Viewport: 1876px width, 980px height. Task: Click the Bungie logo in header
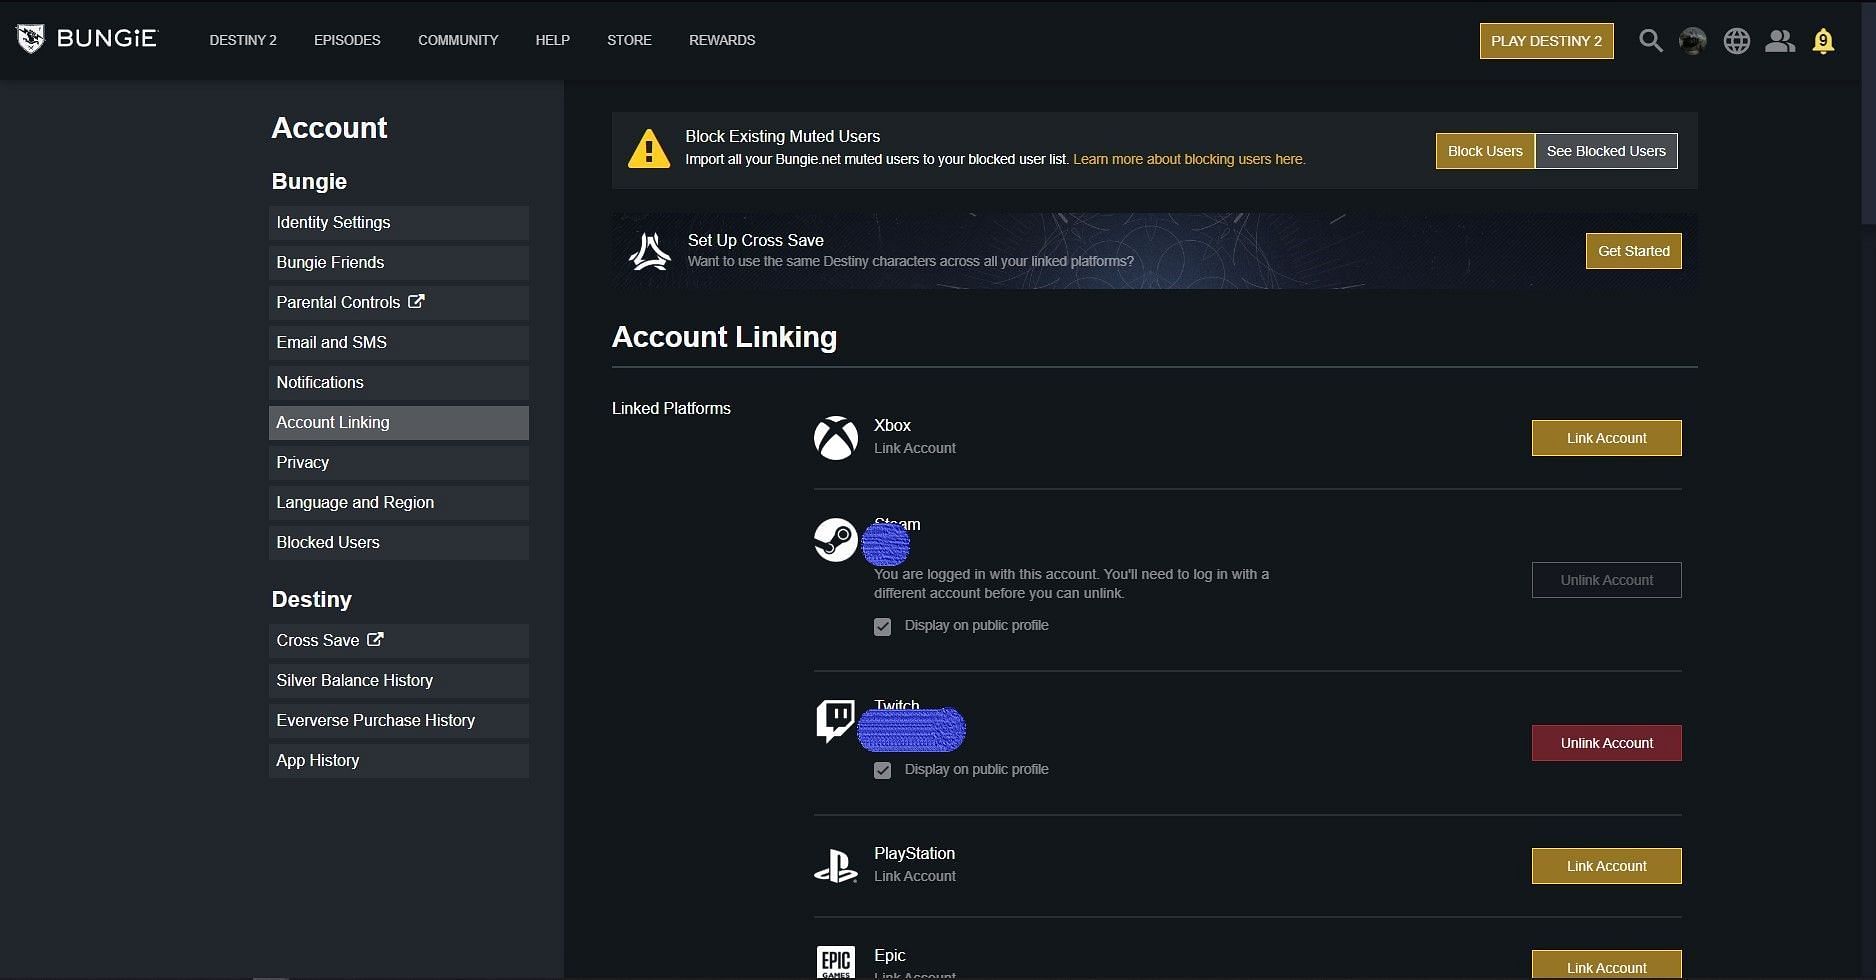87,39
